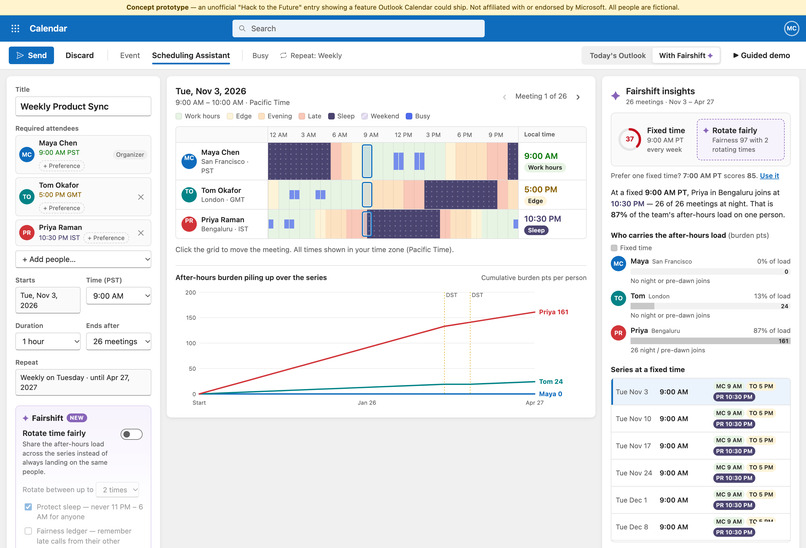
Task: Remove Priya Raman from attendees
Action: coord(141,233)
